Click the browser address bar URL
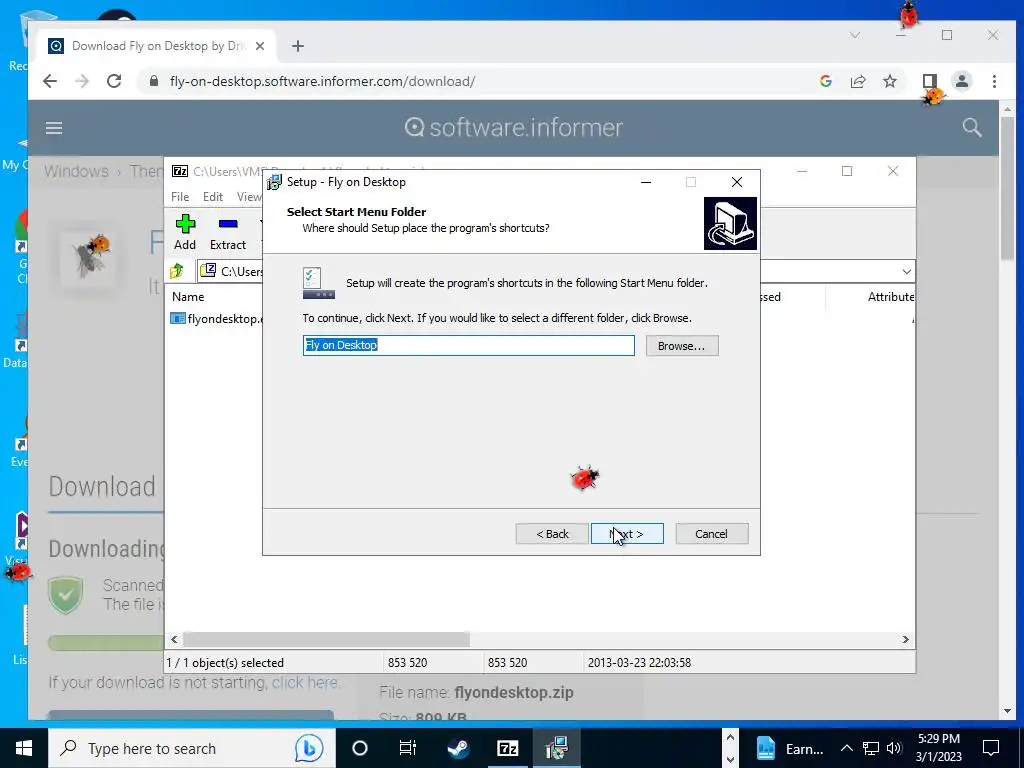 pos(322,82)
